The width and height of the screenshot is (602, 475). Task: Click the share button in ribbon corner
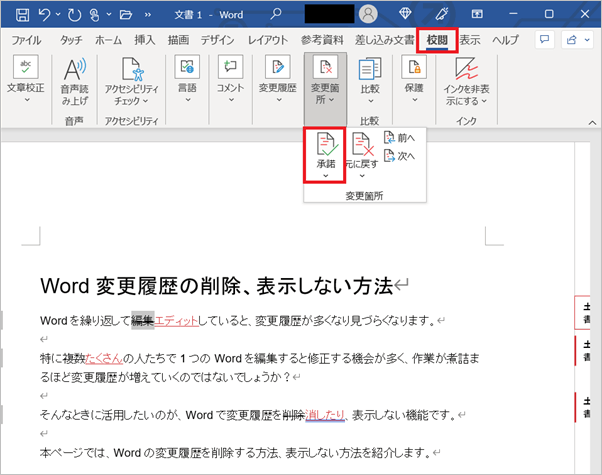574,40
